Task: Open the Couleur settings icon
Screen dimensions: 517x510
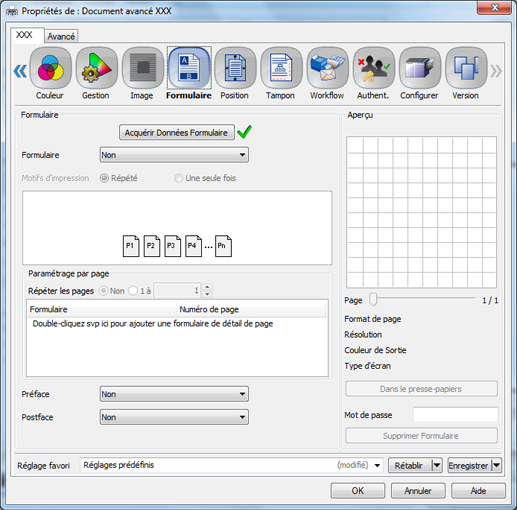Action: 50,68
